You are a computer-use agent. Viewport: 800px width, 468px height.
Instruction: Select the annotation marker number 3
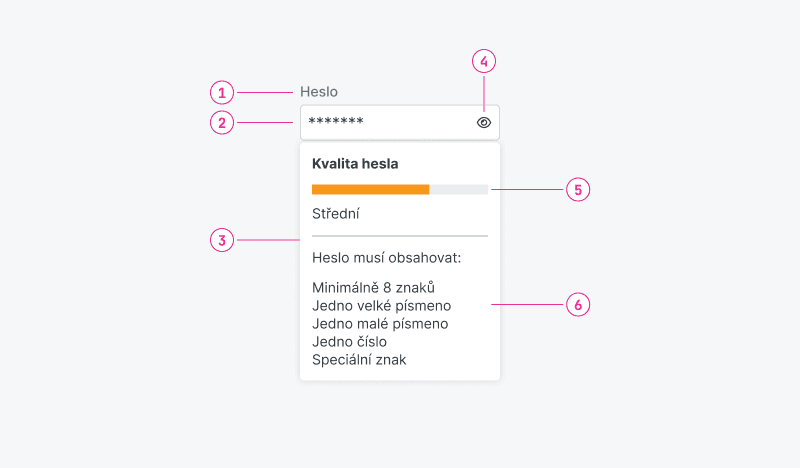(x=222, y=240)
